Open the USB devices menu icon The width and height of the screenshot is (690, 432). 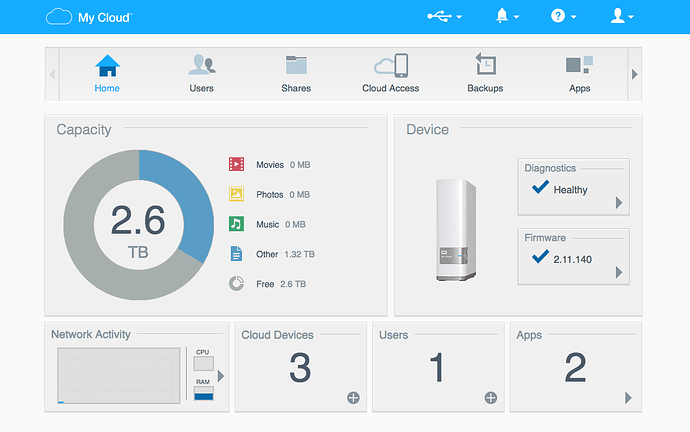(x=439, y=17)
